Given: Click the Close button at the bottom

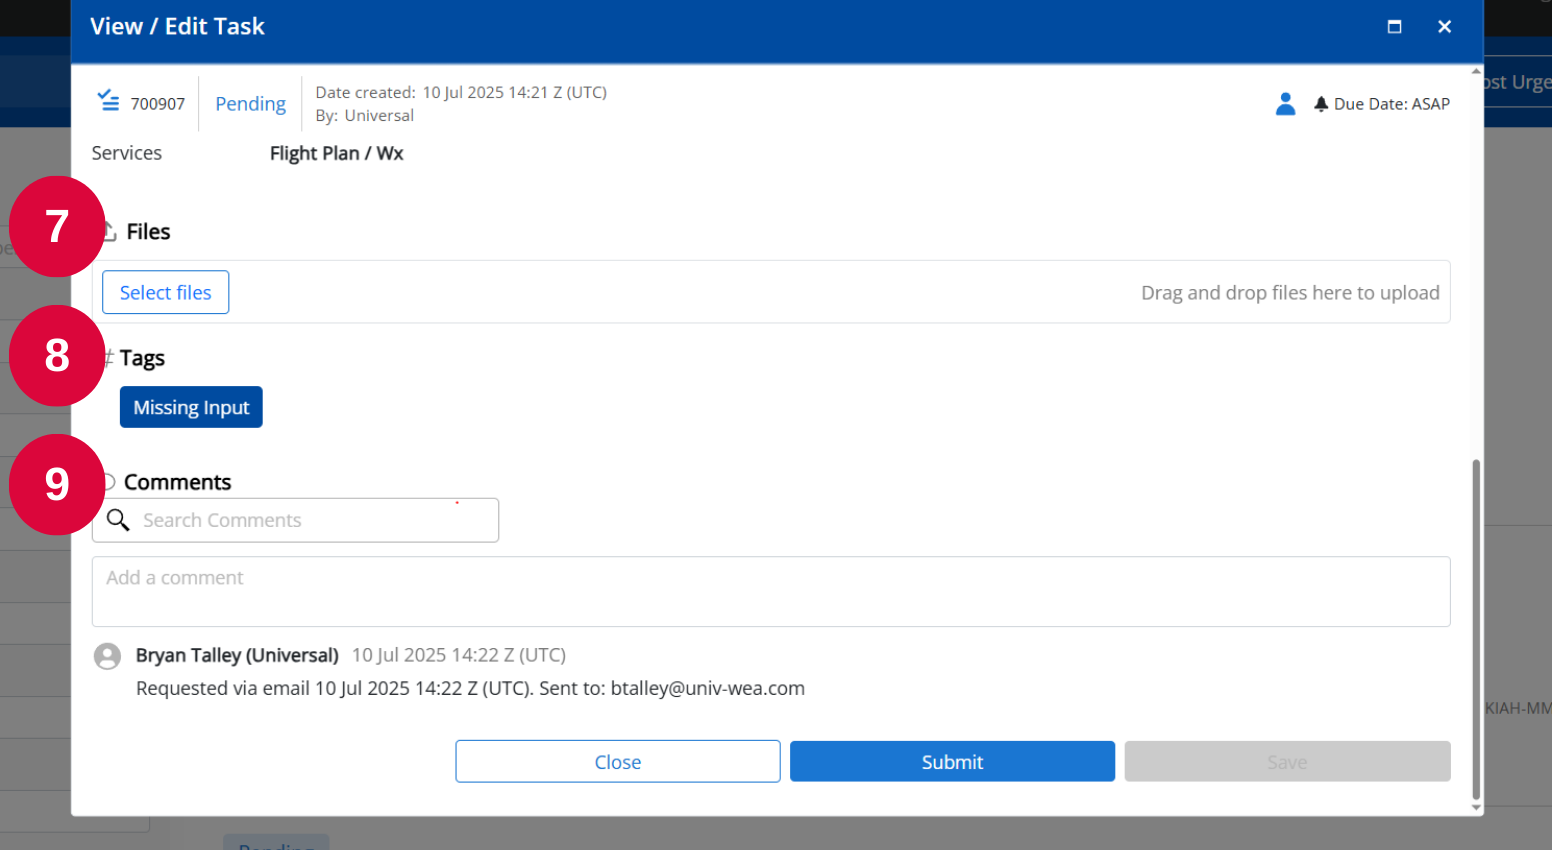Looking at the screenshot, I should click(618, 762).
